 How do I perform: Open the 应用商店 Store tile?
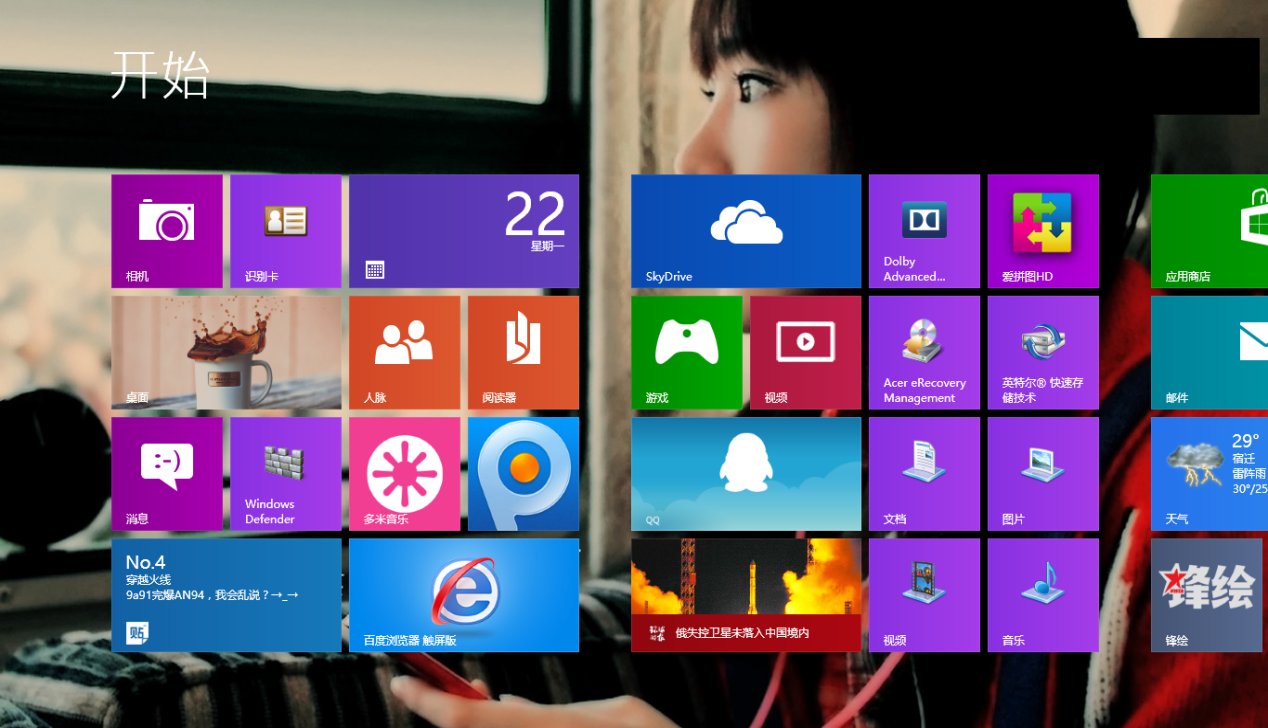point(1209,231)
